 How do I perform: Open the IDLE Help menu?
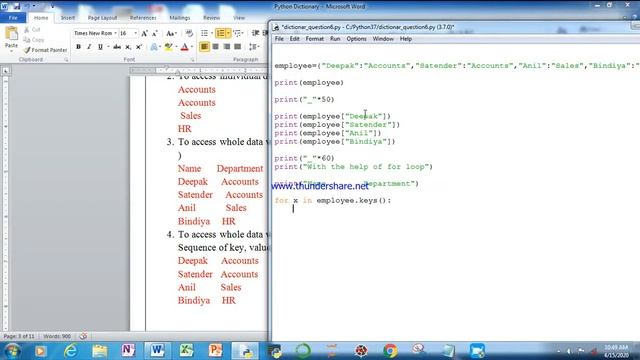click(405, 39)
